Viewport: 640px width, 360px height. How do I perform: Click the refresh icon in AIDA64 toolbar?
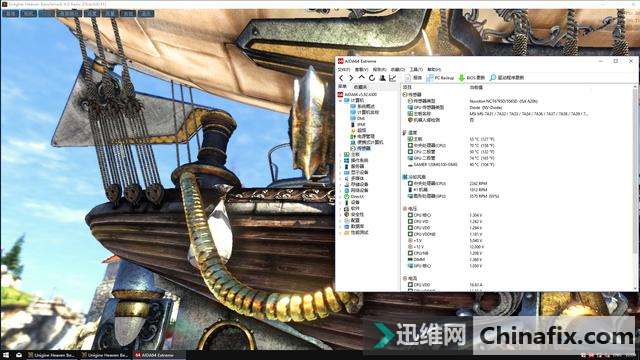pos(372,78)
